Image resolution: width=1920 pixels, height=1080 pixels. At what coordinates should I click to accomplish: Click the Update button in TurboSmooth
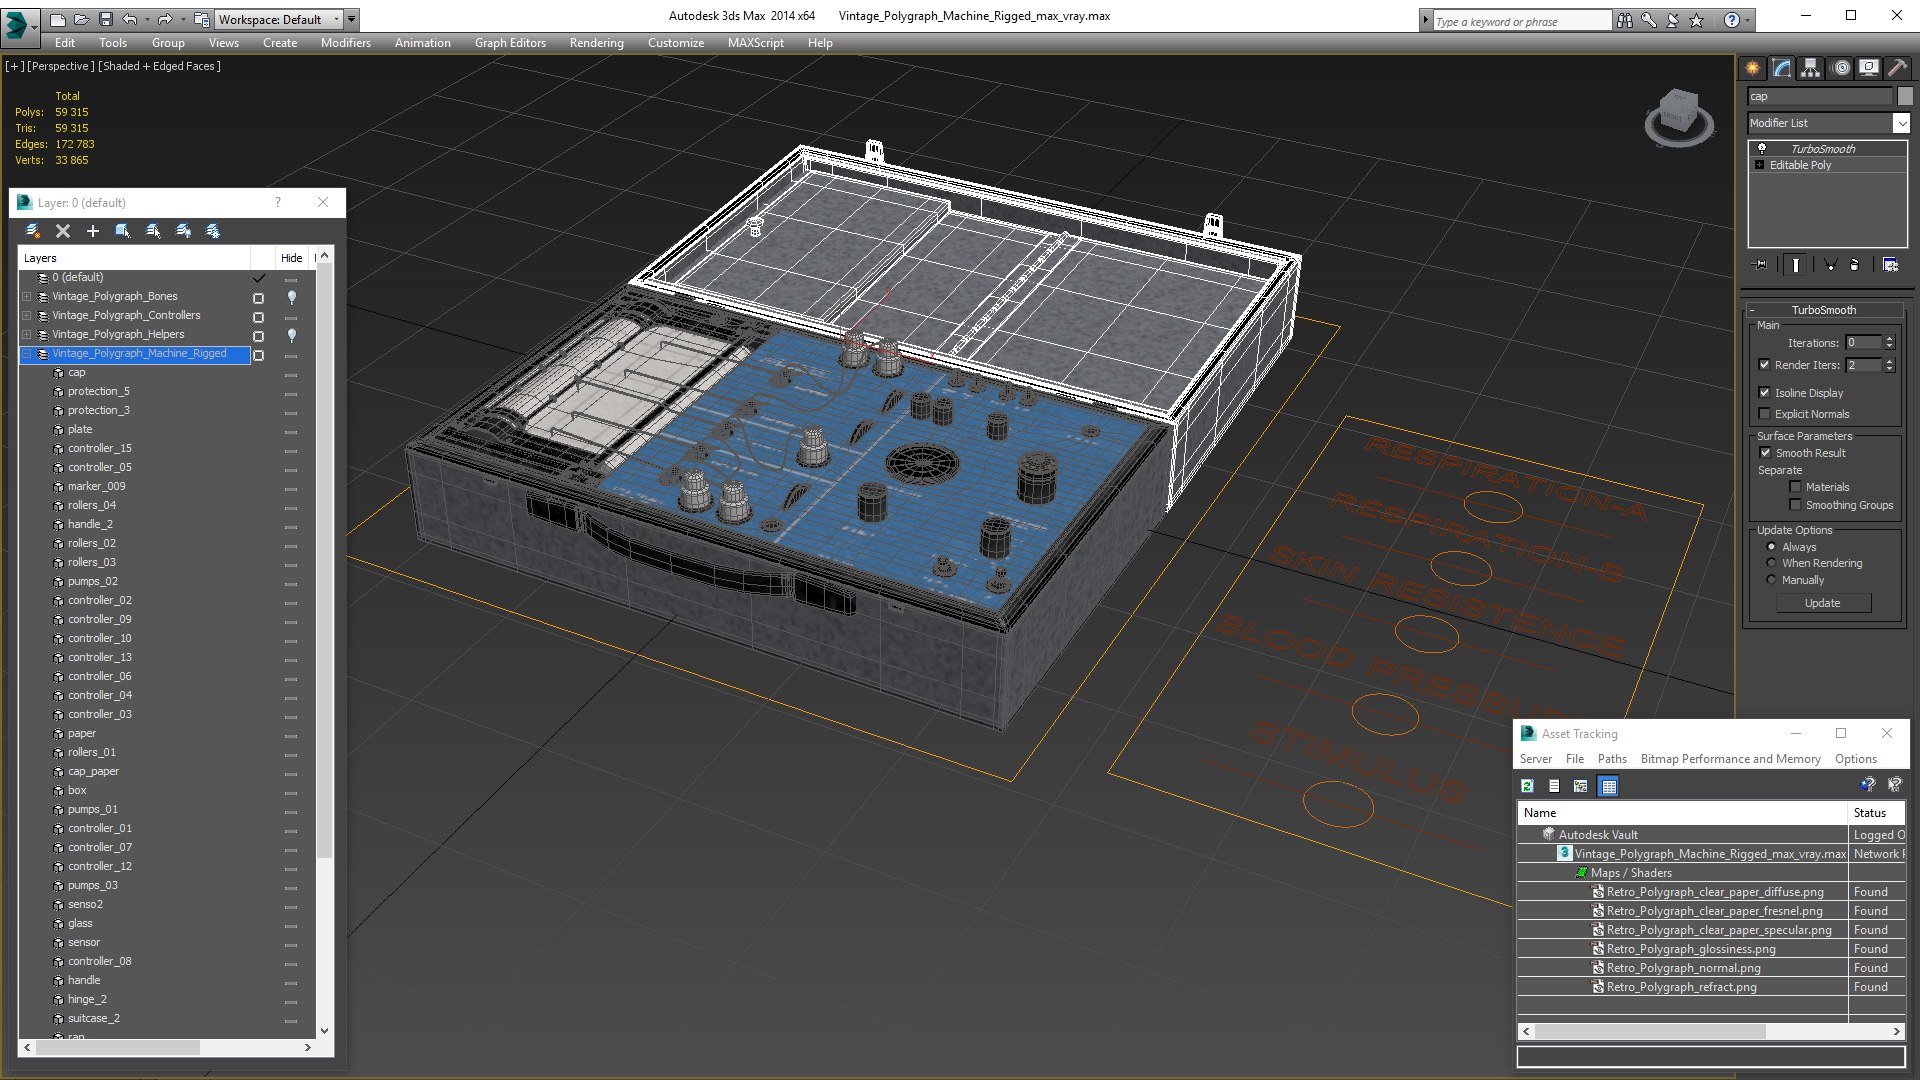[x=1822, y=603]
